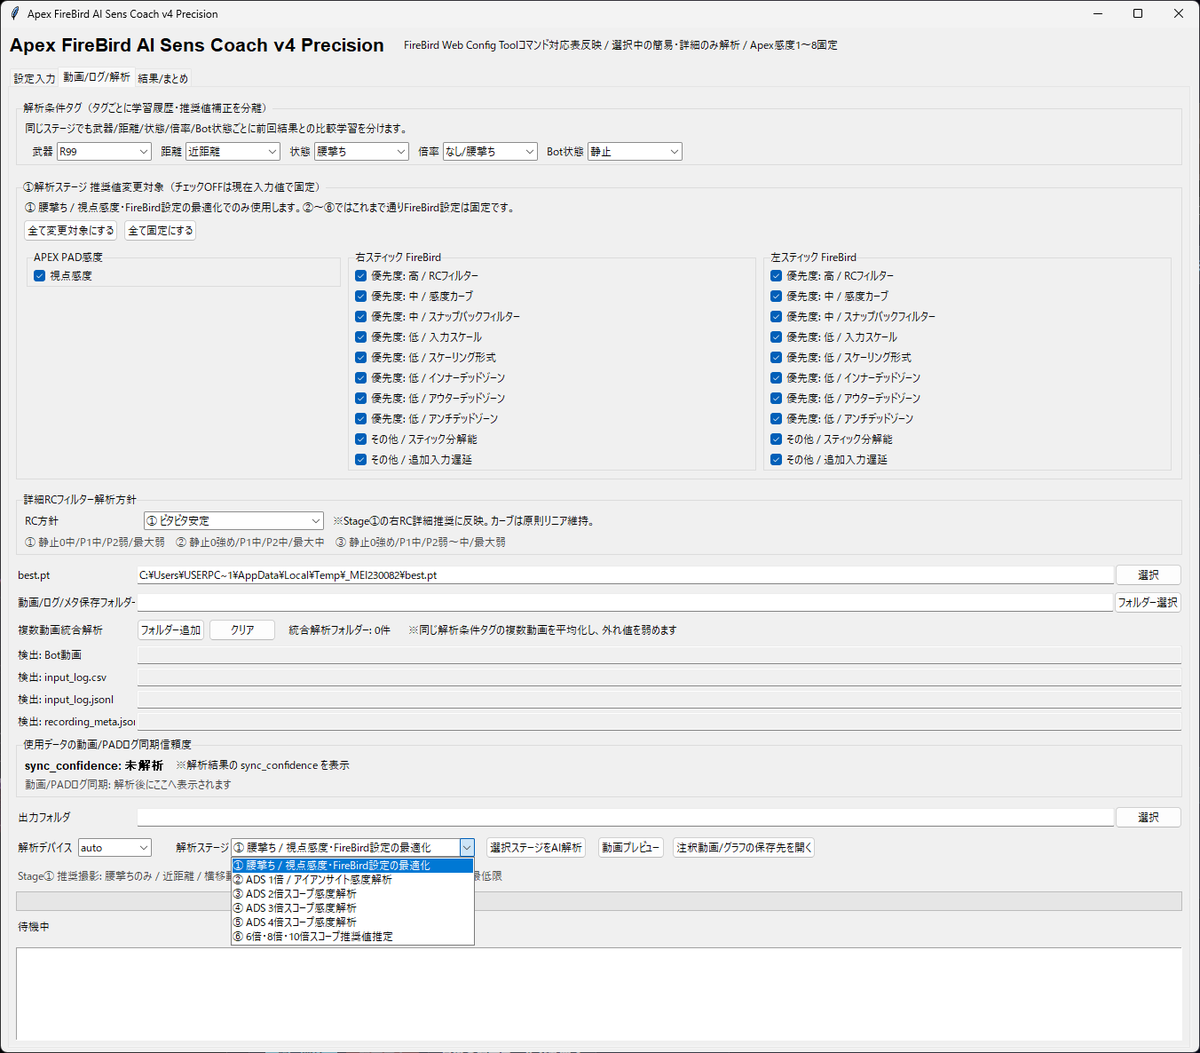Click the 全て変更対象にする button
The height and width of the screenshot is (1053, 1200).
click(x=70, y=231)
